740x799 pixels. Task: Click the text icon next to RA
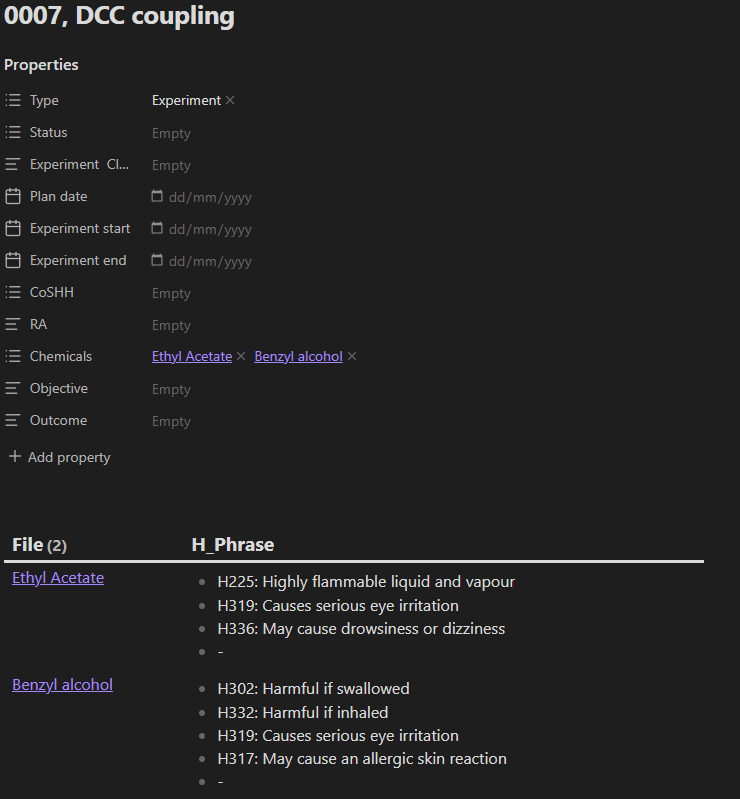pos(13,325)
